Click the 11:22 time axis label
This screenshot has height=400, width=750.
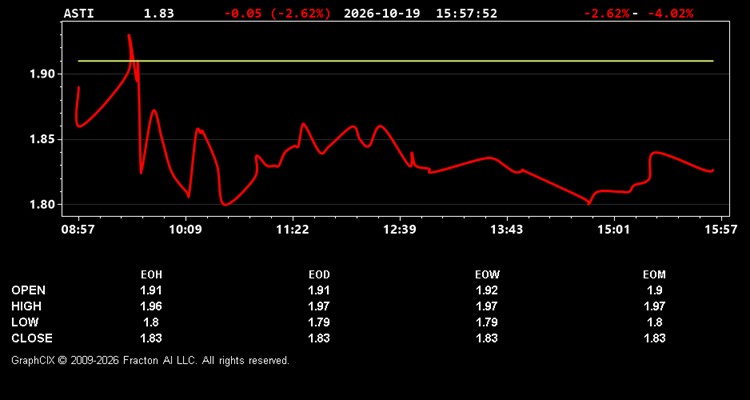tap(292, 229)
